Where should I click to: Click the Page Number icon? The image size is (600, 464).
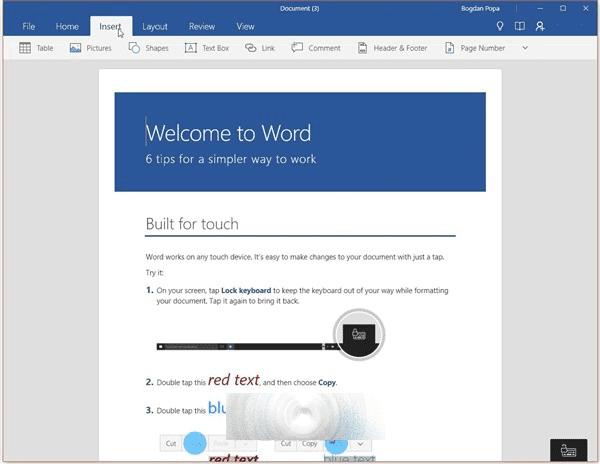coord(450,48)
